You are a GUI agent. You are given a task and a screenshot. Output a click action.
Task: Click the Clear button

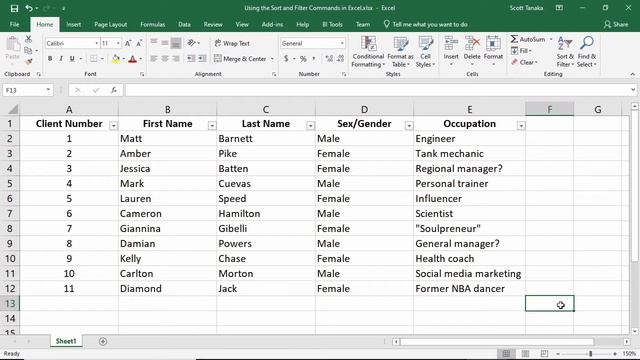tap(524, 62)
